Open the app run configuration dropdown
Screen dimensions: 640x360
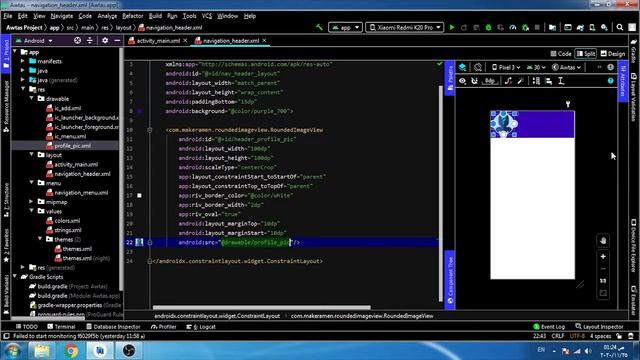[345, 27]
